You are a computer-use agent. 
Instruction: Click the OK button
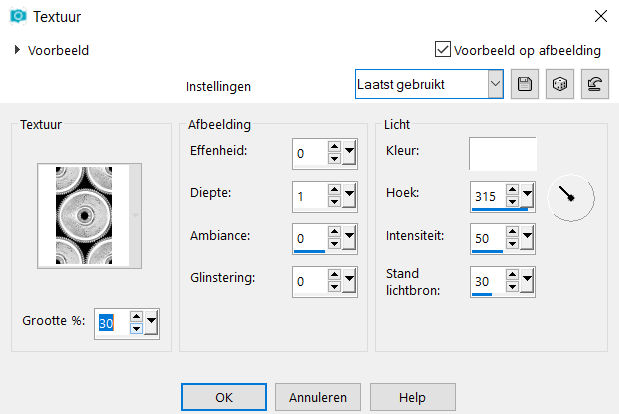click(224, 397)
